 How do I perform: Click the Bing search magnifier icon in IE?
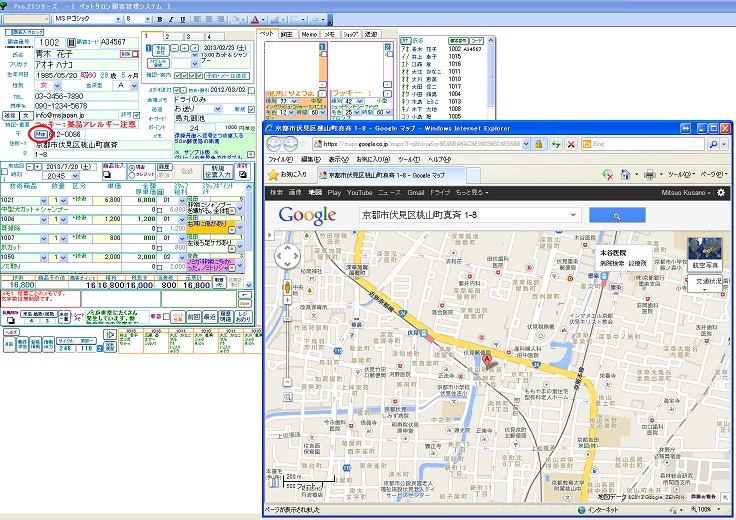[713, 144]
